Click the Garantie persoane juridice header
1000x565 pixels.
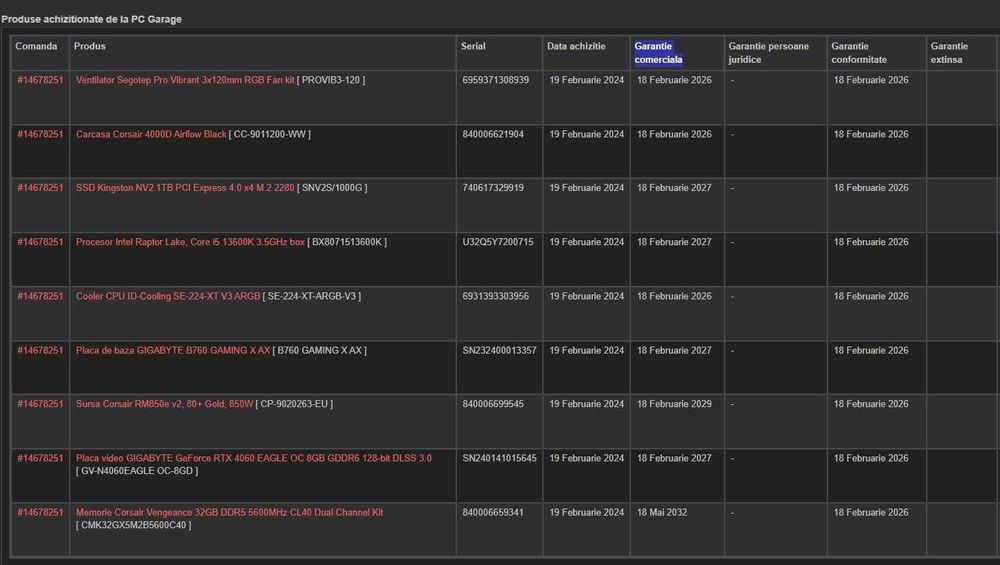[x=768, y=53]
